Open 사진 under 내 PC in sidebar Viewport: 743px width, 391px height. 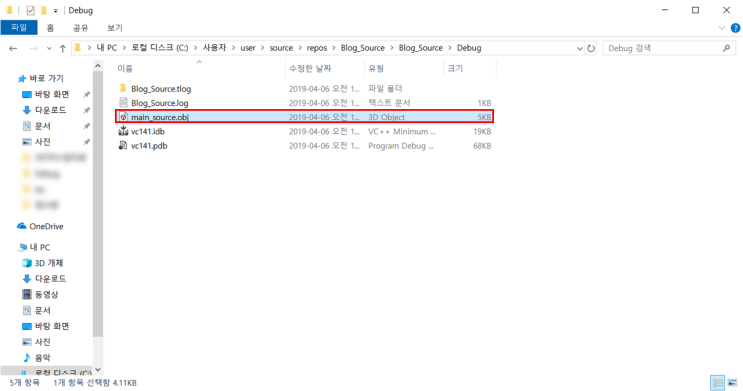[43, 342]
